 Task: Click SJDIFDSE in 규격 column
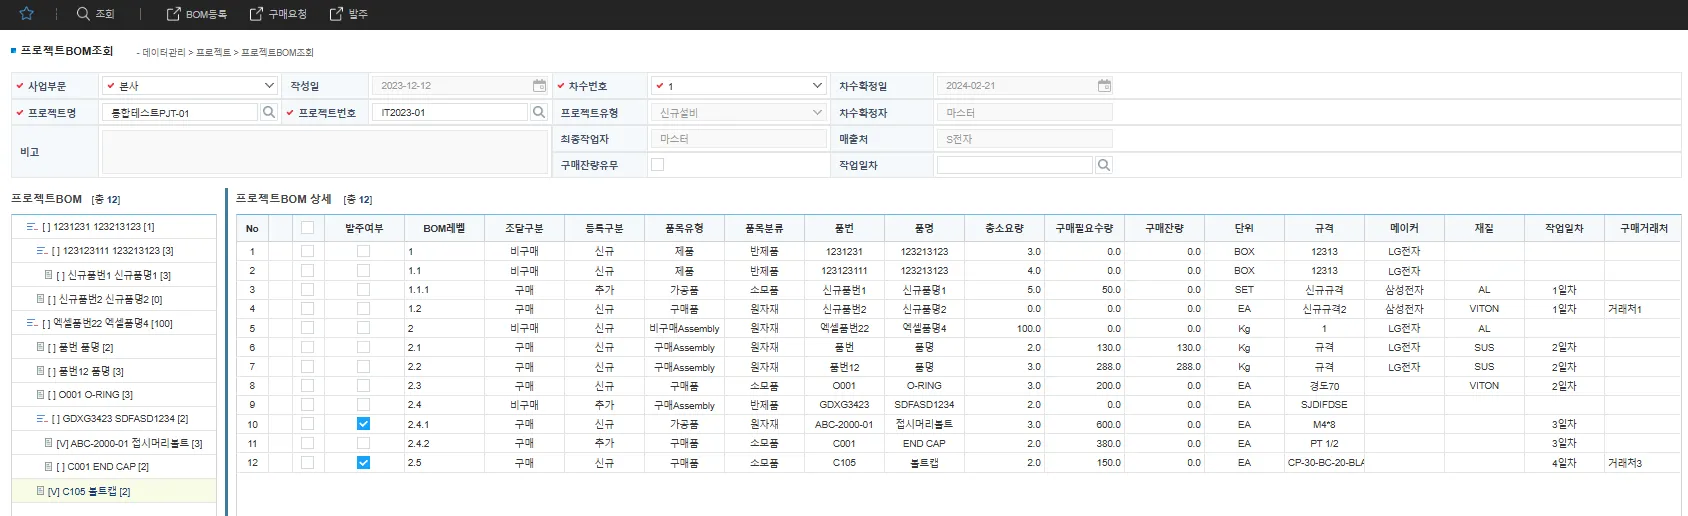point(1324,405)
